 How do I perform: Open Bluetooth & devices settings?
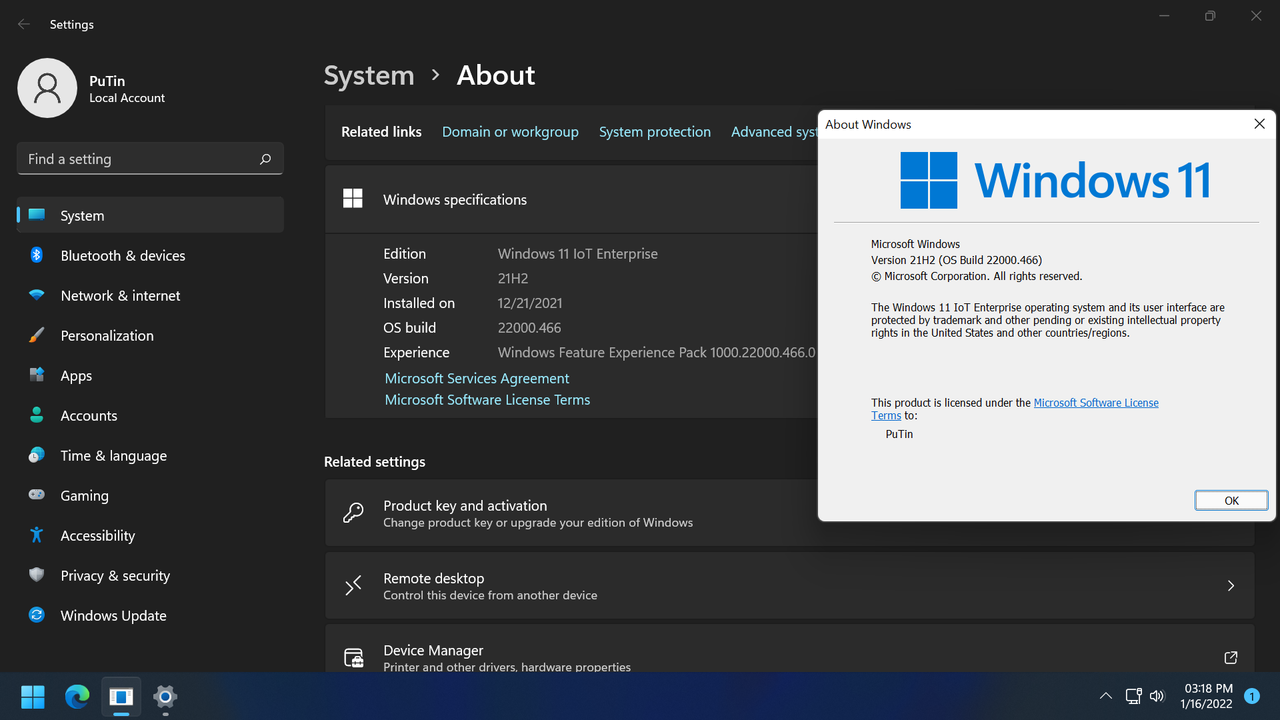[122, 256]
